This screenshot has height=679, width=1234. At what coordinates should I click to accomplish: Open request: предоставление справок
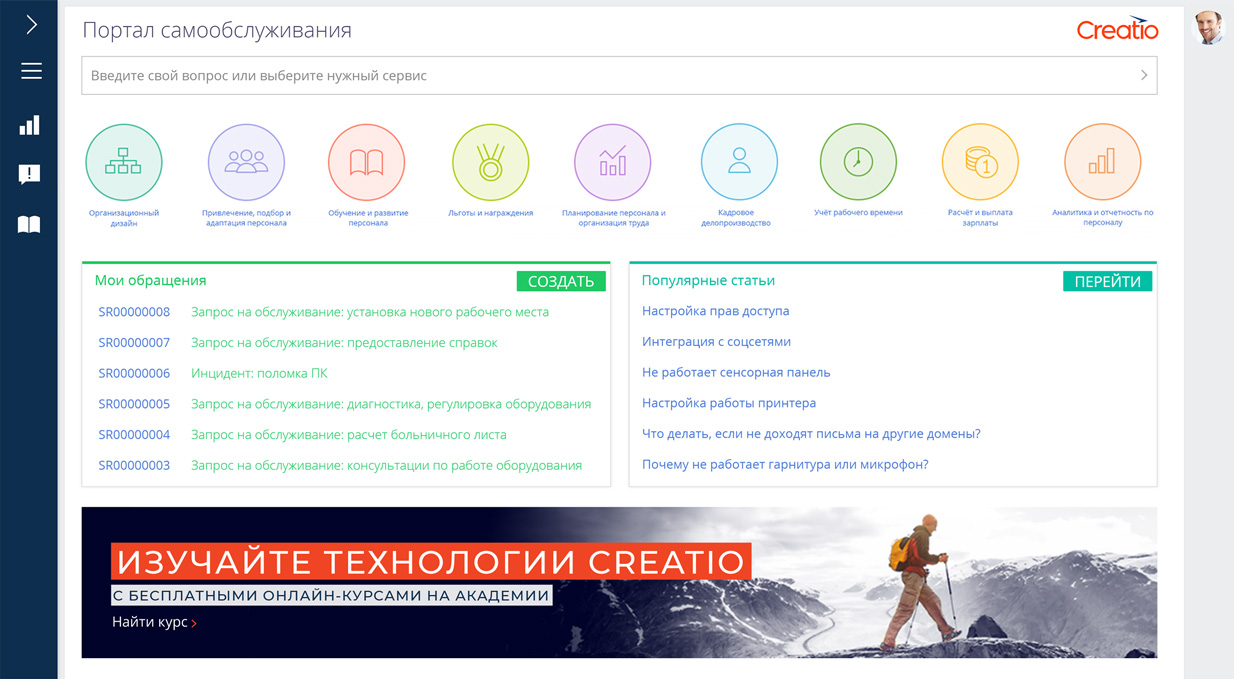pyautogui.click(x=344, y=343)
